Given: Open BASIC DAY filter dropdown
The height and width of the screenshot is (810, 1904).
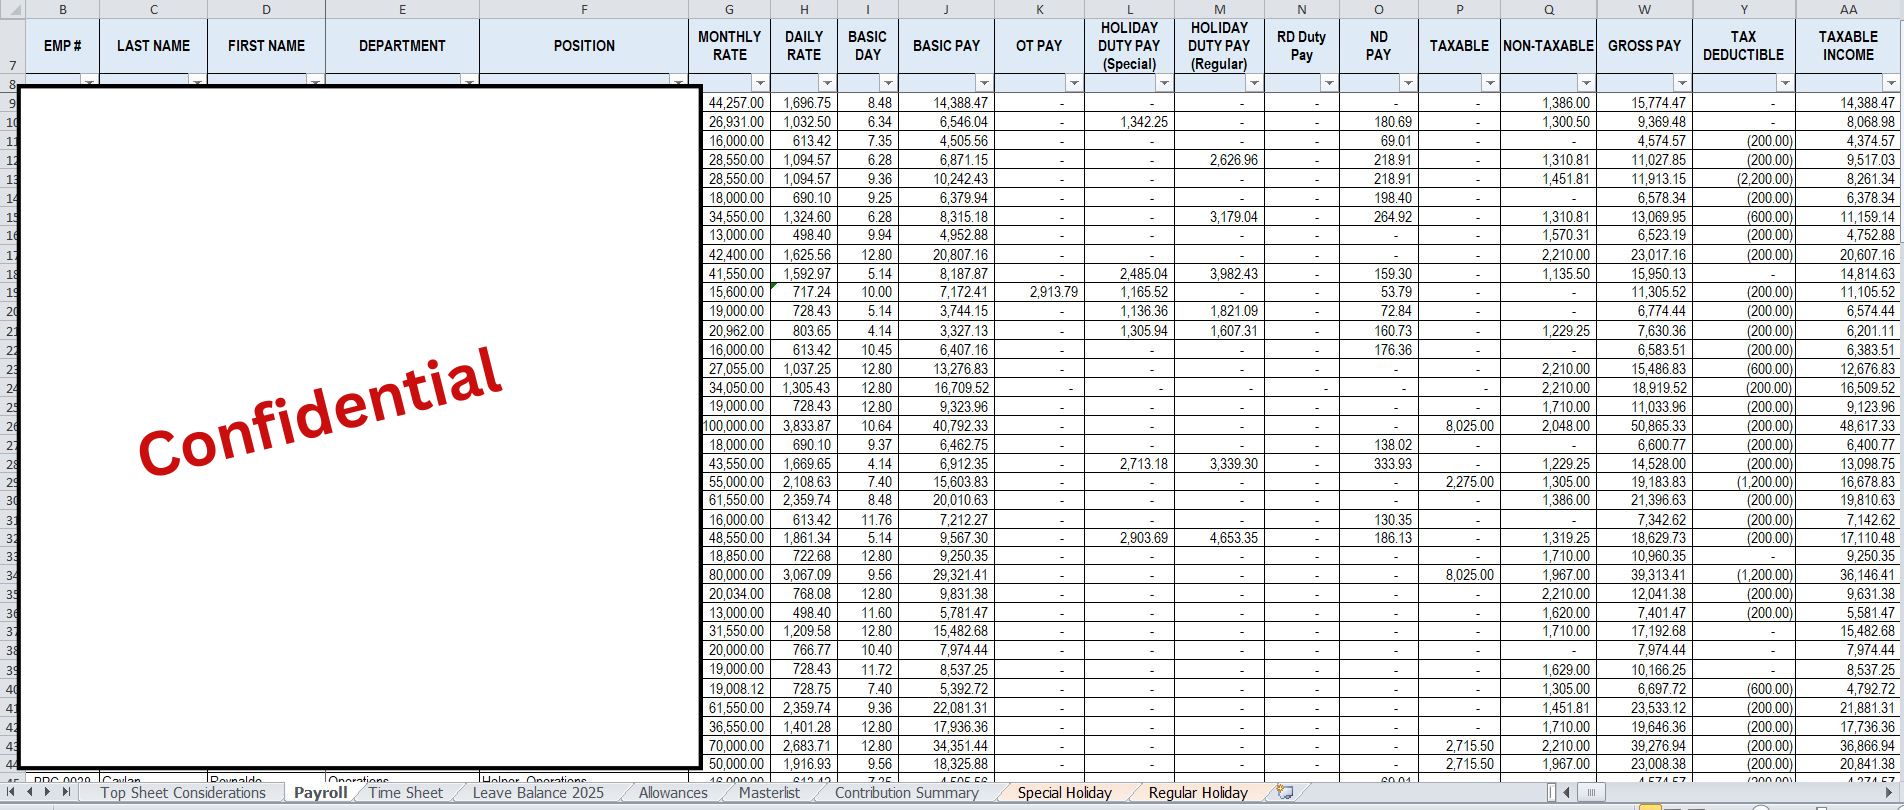Looking at the screenshot, I should [890, 83].
